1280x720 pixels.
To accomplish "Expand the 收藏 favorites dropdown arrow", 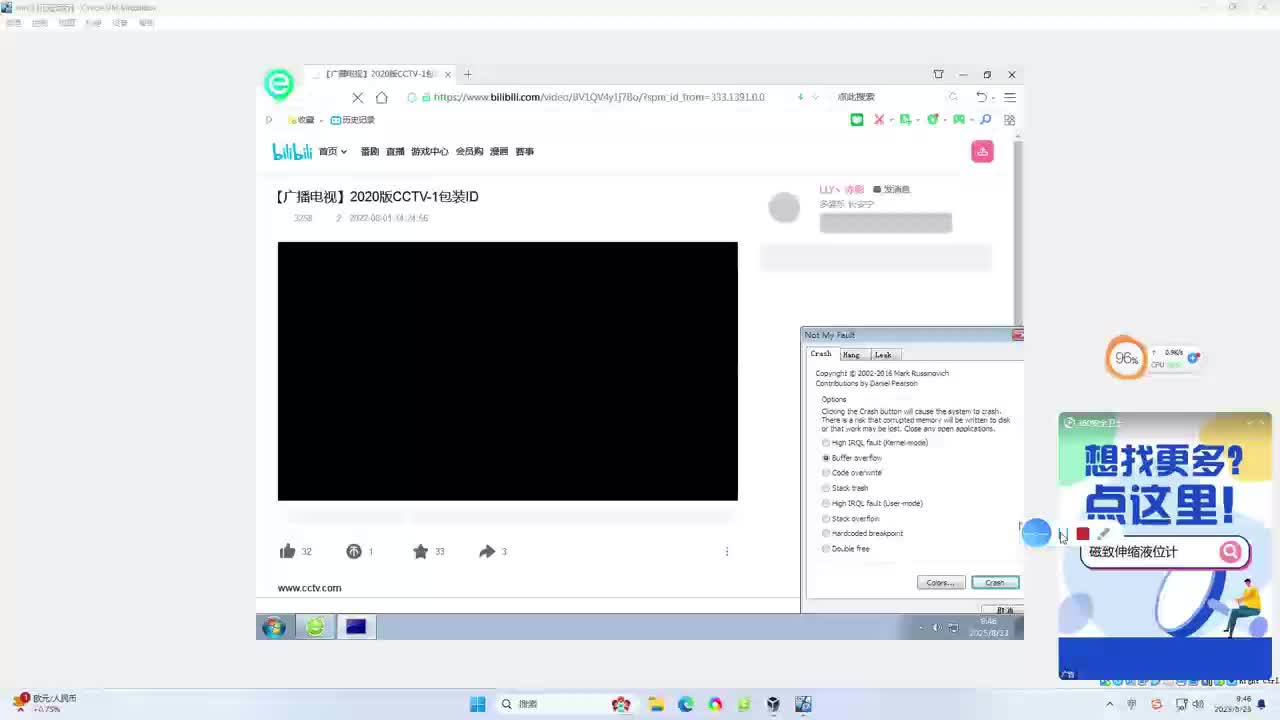I will click(321, 120).
